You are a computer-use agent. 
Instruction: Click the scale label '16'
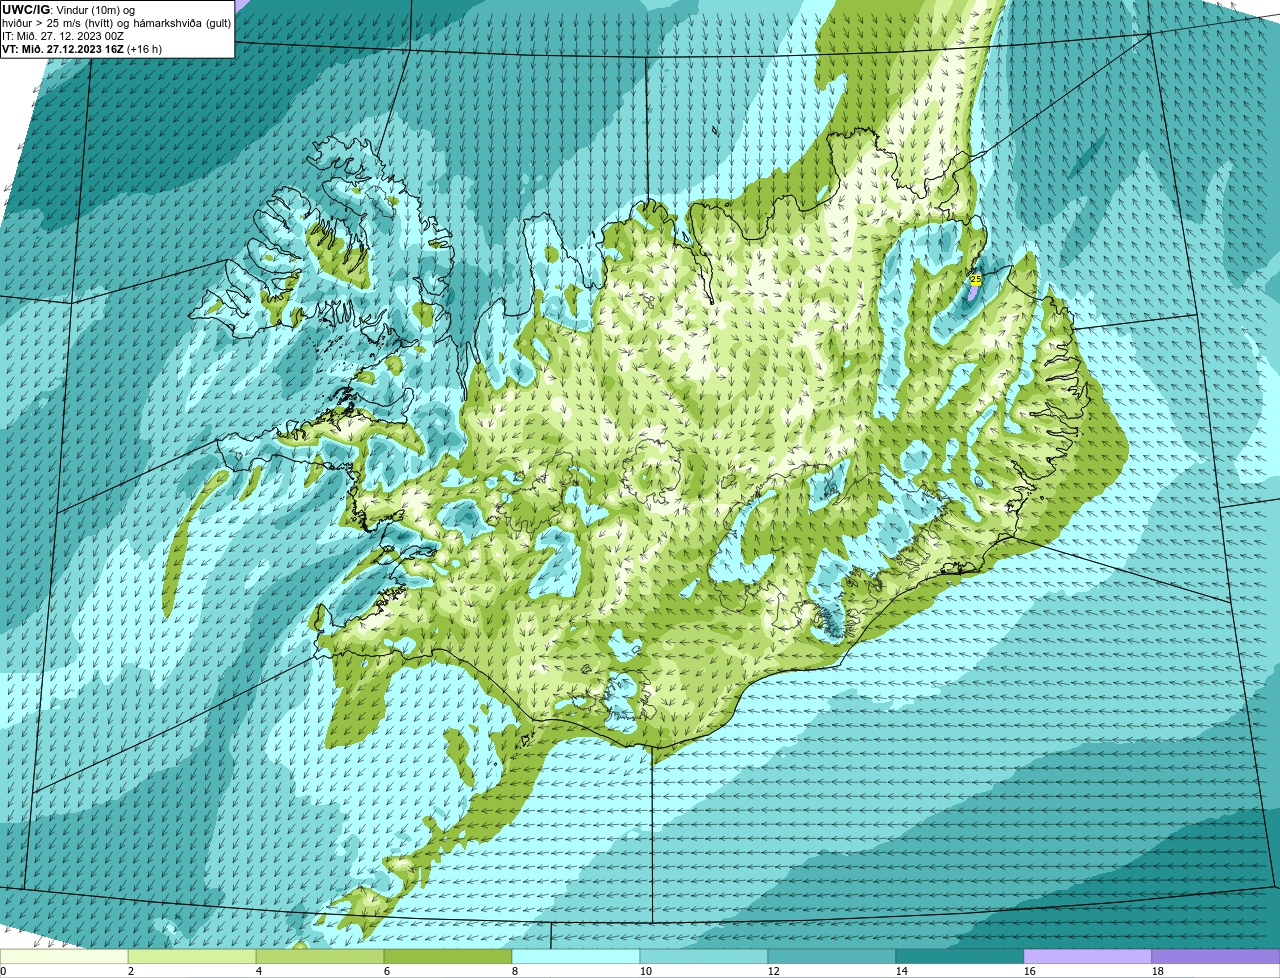(x=1030, y=971)
